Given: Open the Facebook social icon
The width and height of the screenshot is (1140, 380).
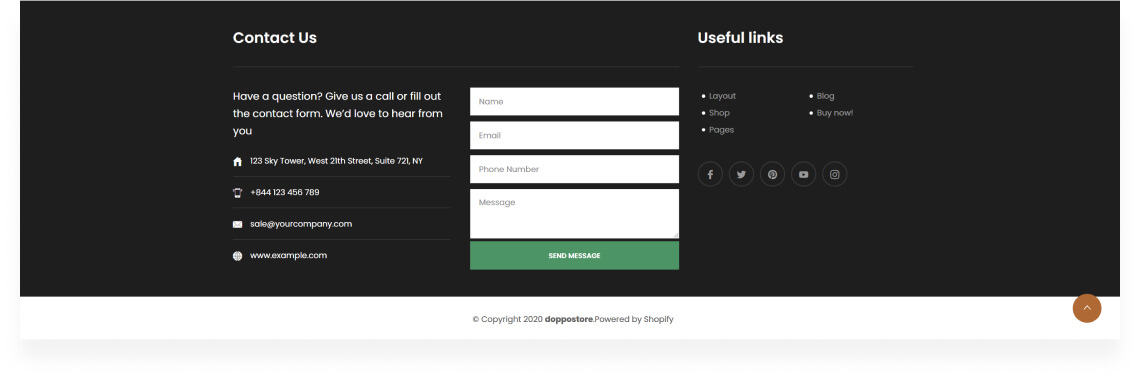Looking at the screenshot, I should coord(710,174).
